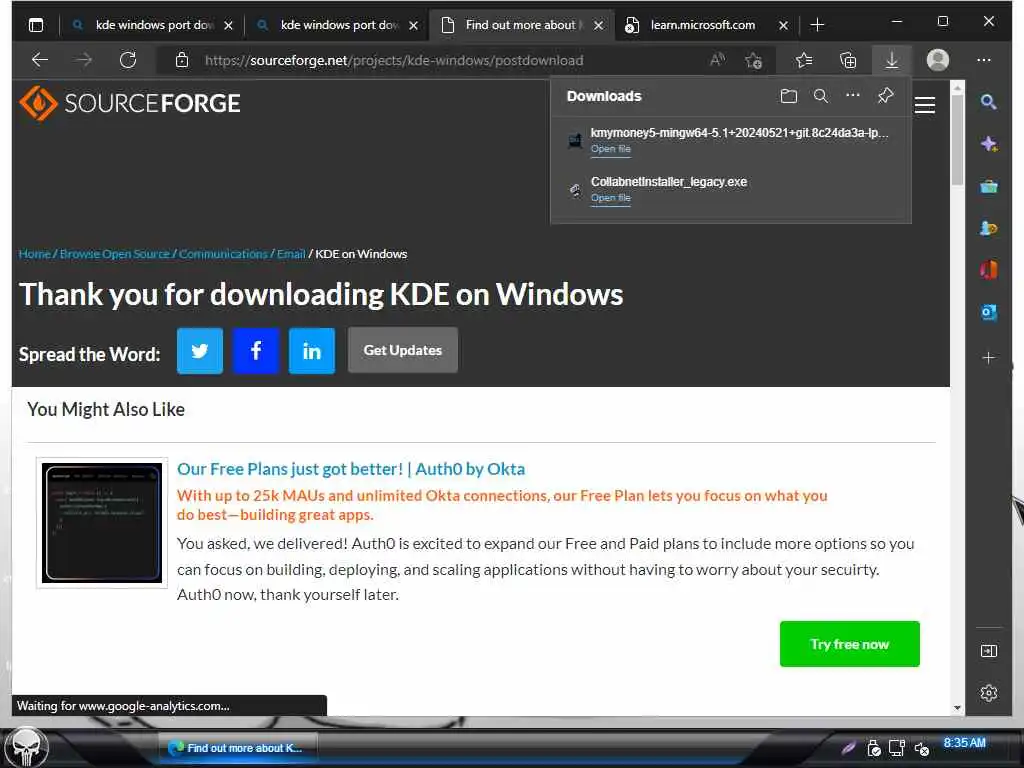The width and height of the screenshot is (1024, 768).
Task: Open Edge Settings and more menu
Action: 984,60
